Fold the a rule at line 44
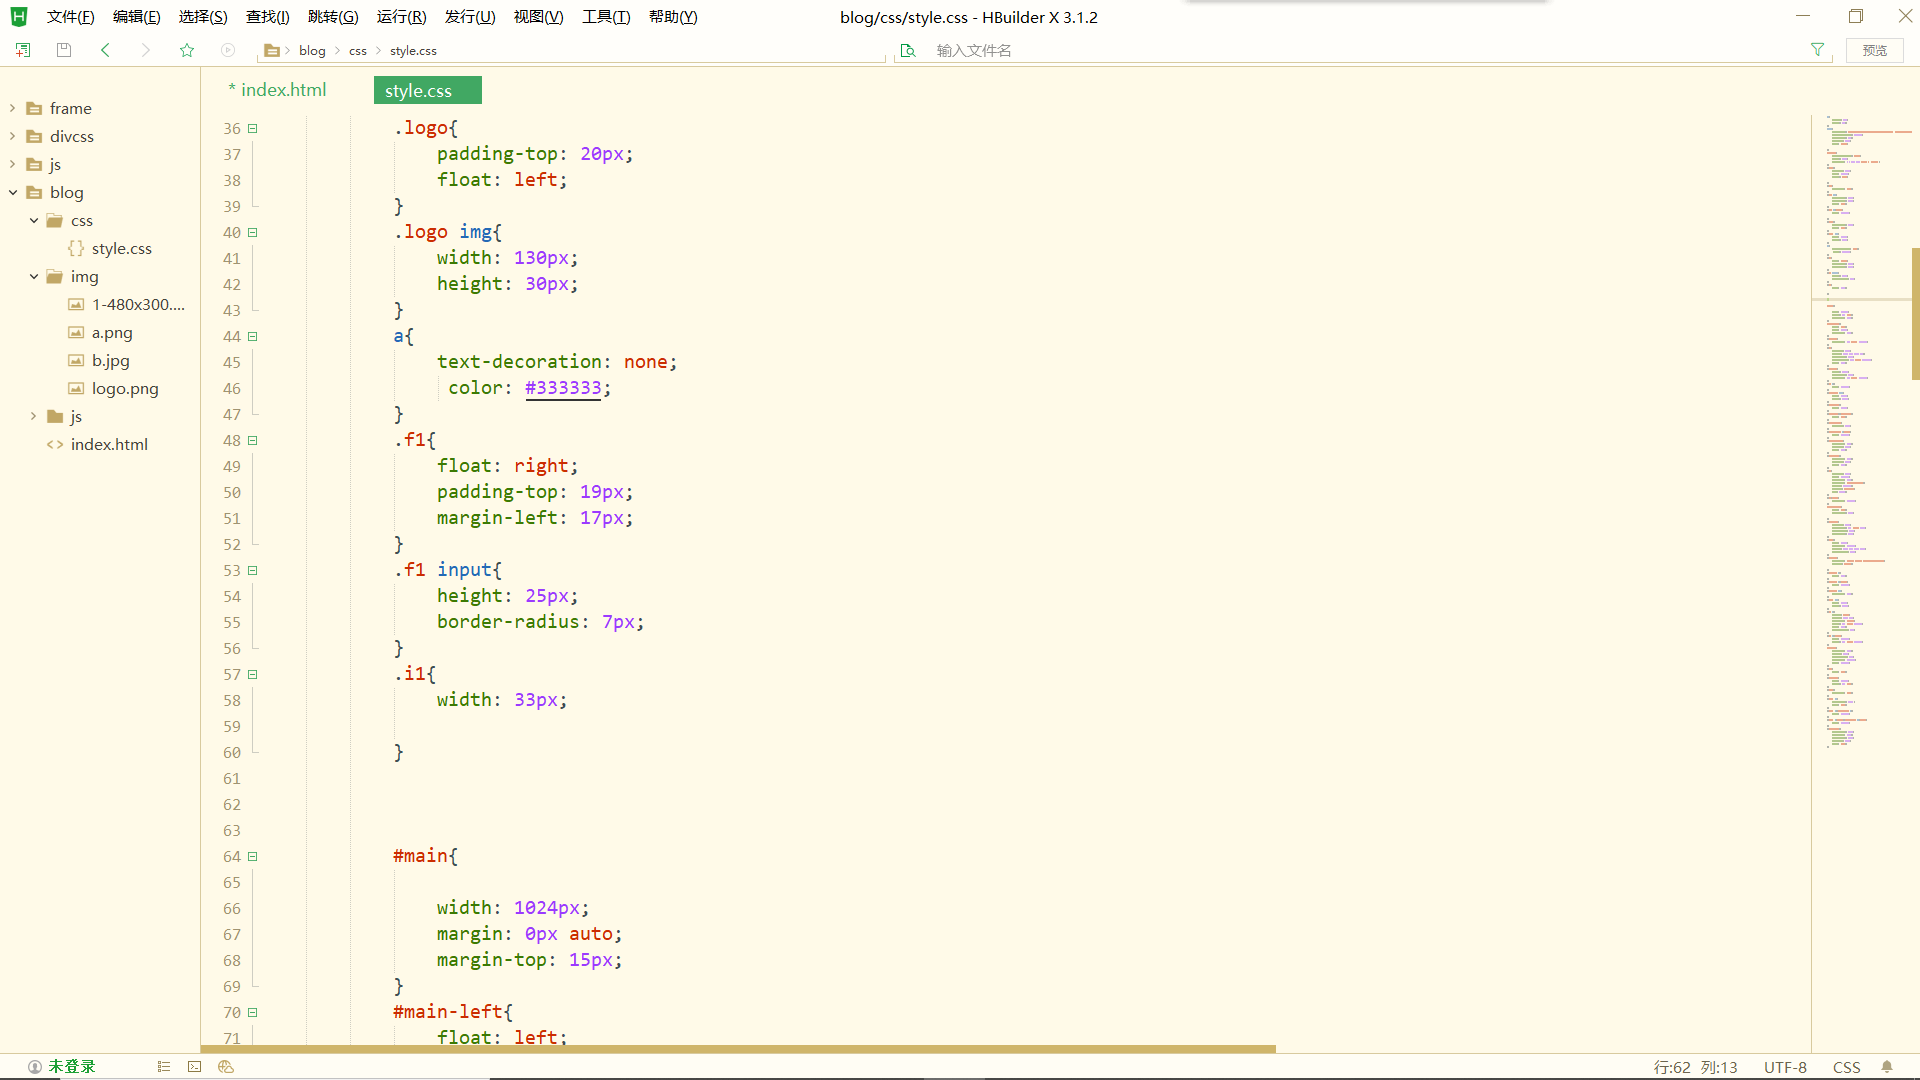Viewport: 1920px width, 1080px height. (253, 336)
